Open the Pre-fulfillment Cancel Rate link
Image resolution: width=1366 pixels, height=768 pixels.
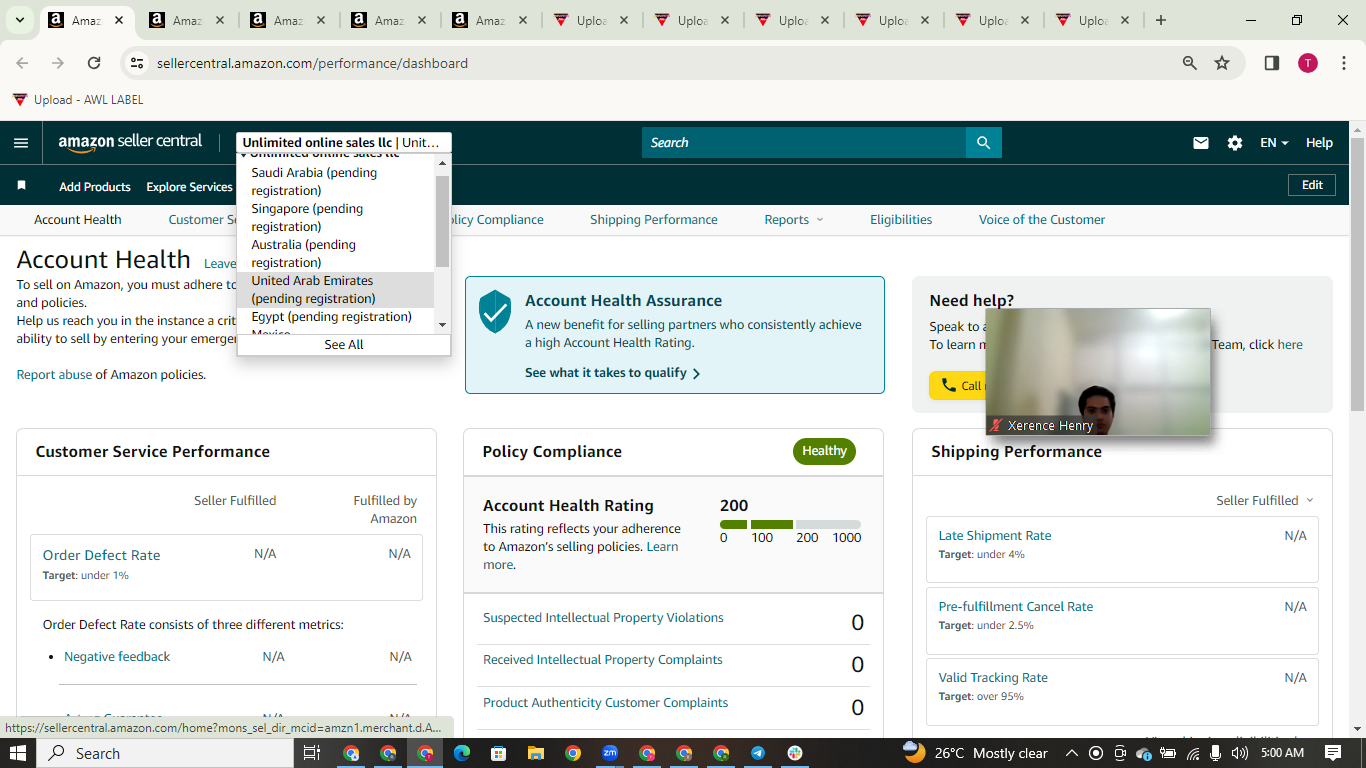1016,607
